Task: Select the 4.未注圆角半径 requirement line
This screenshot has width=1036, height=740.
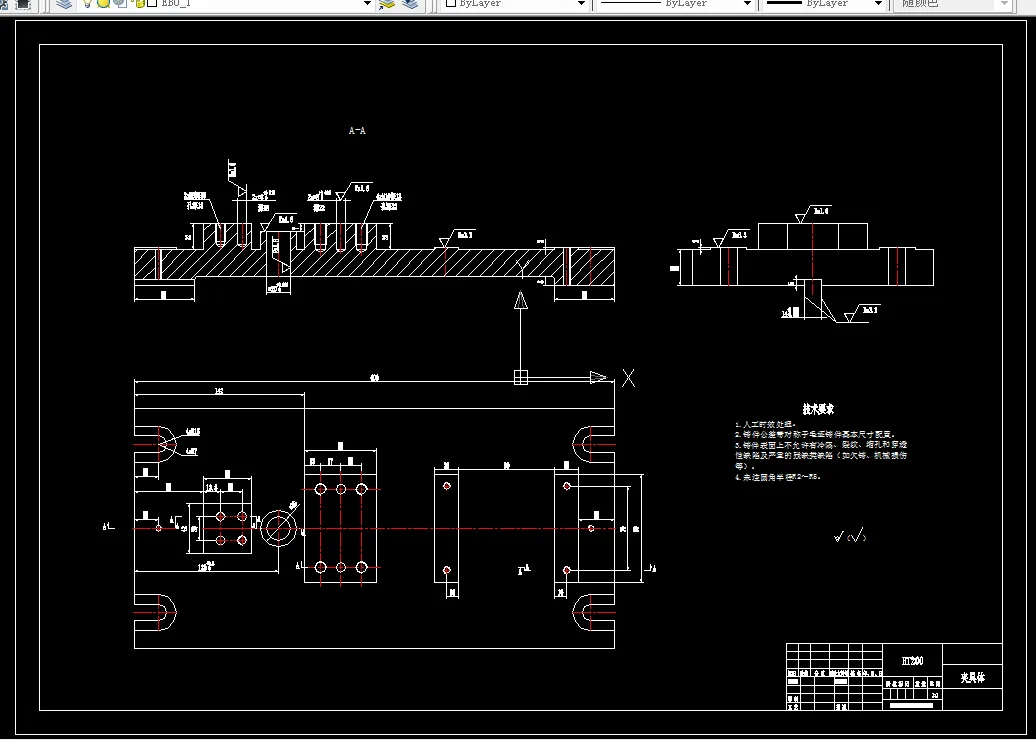Action: 778,477
